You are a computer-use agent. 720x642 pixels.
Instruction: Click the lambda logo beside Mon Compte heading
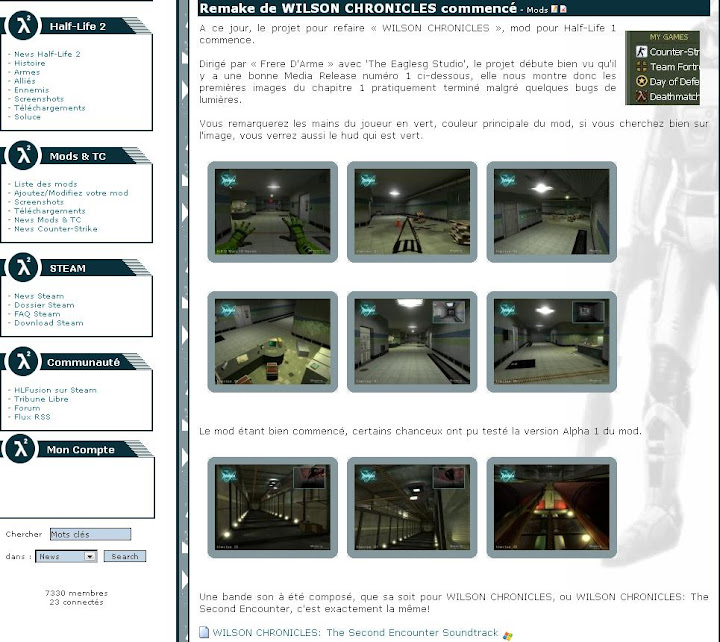pyautogui.click(x=21, y=449)
